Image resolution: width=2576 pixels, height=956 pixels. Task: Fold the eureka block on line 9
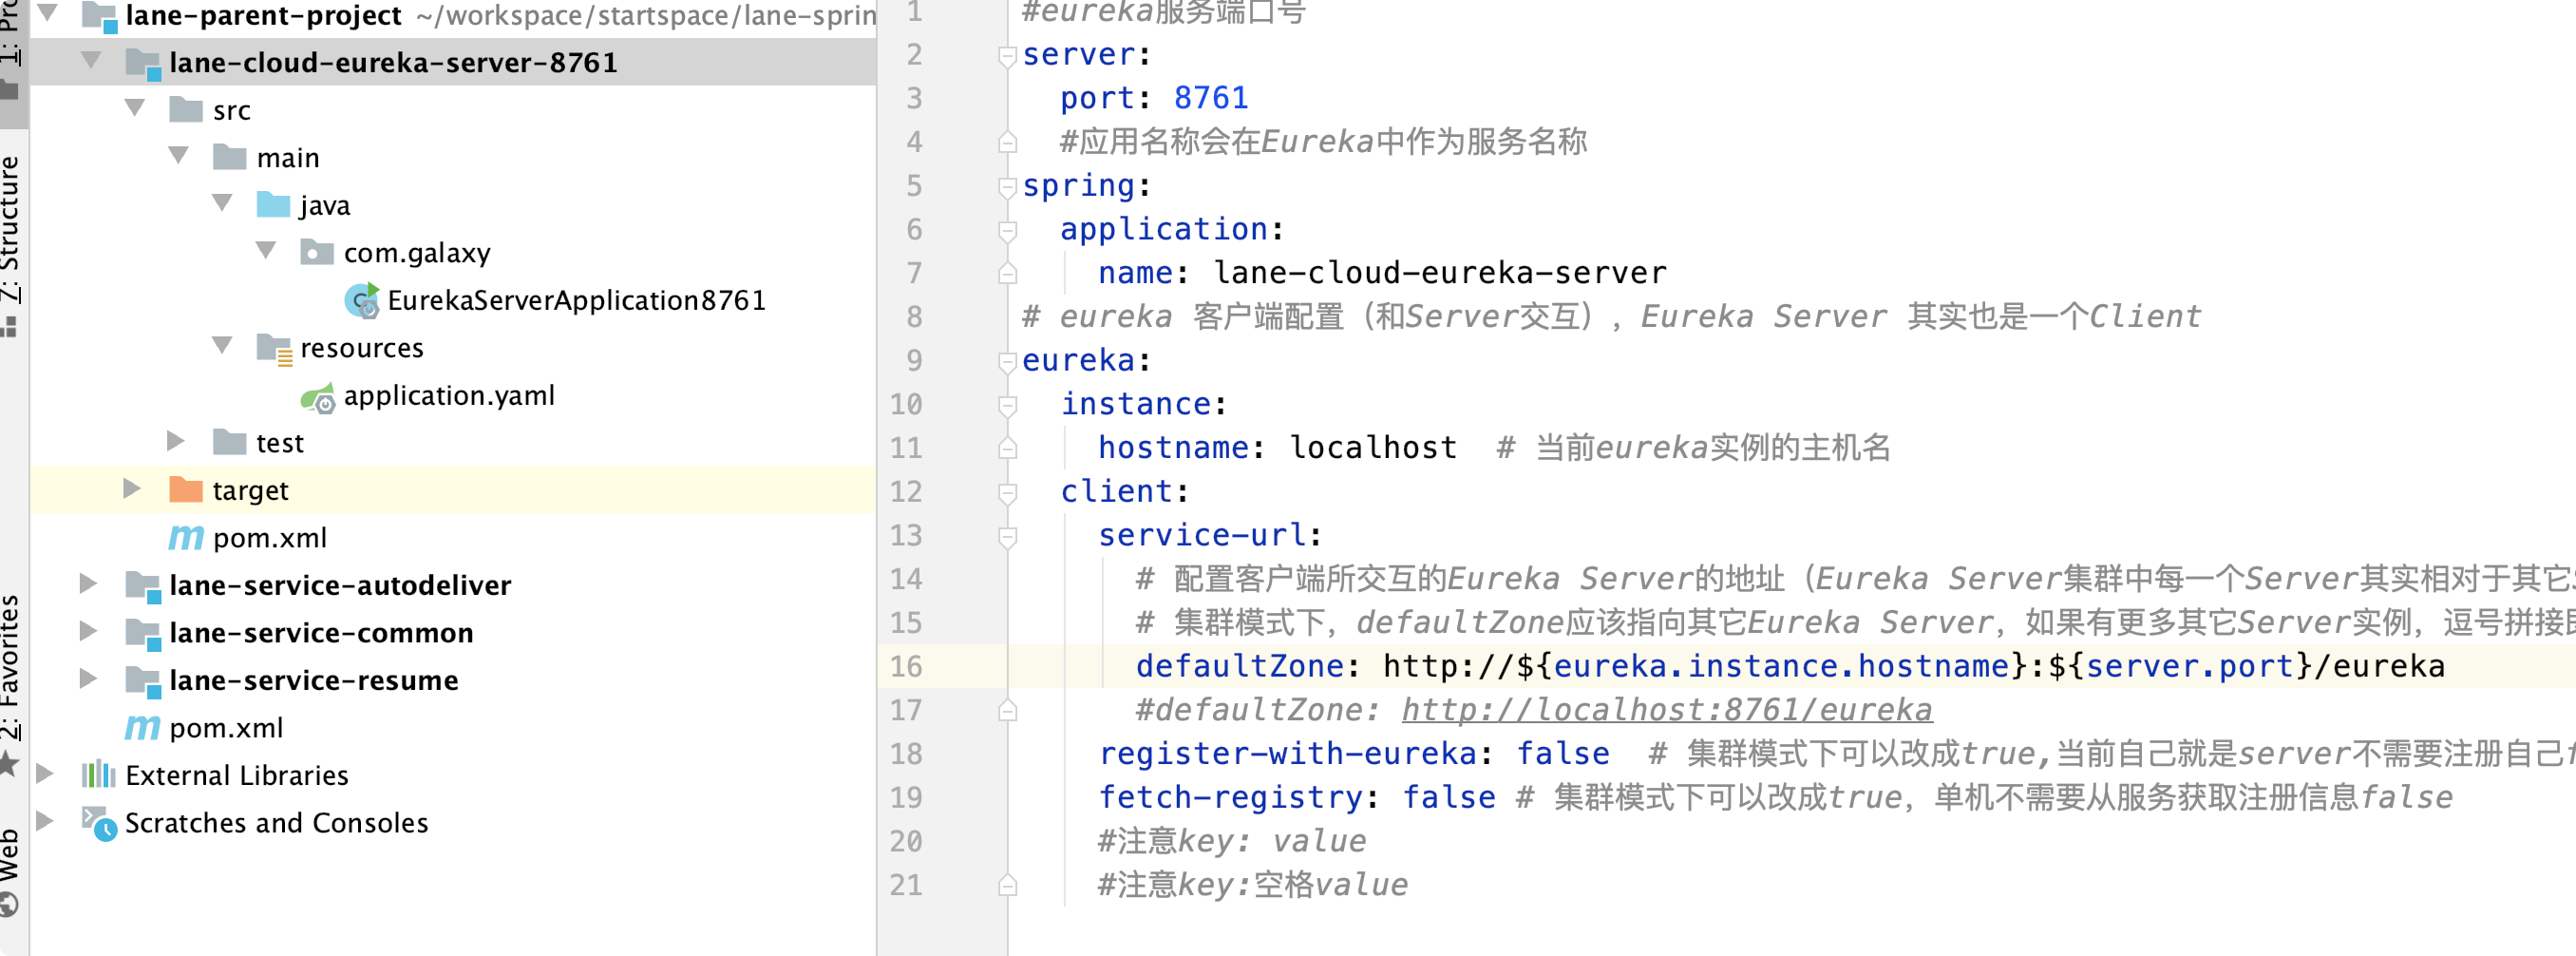[x=1007, y=362]
